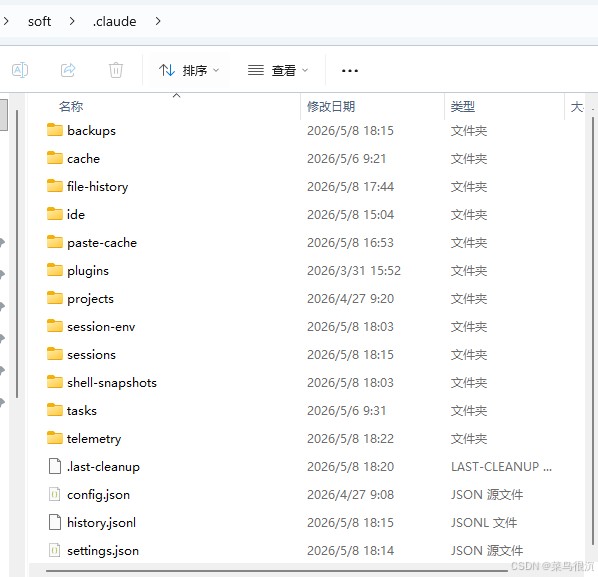Sort by the 类型 column header

[x=463, y=106]
